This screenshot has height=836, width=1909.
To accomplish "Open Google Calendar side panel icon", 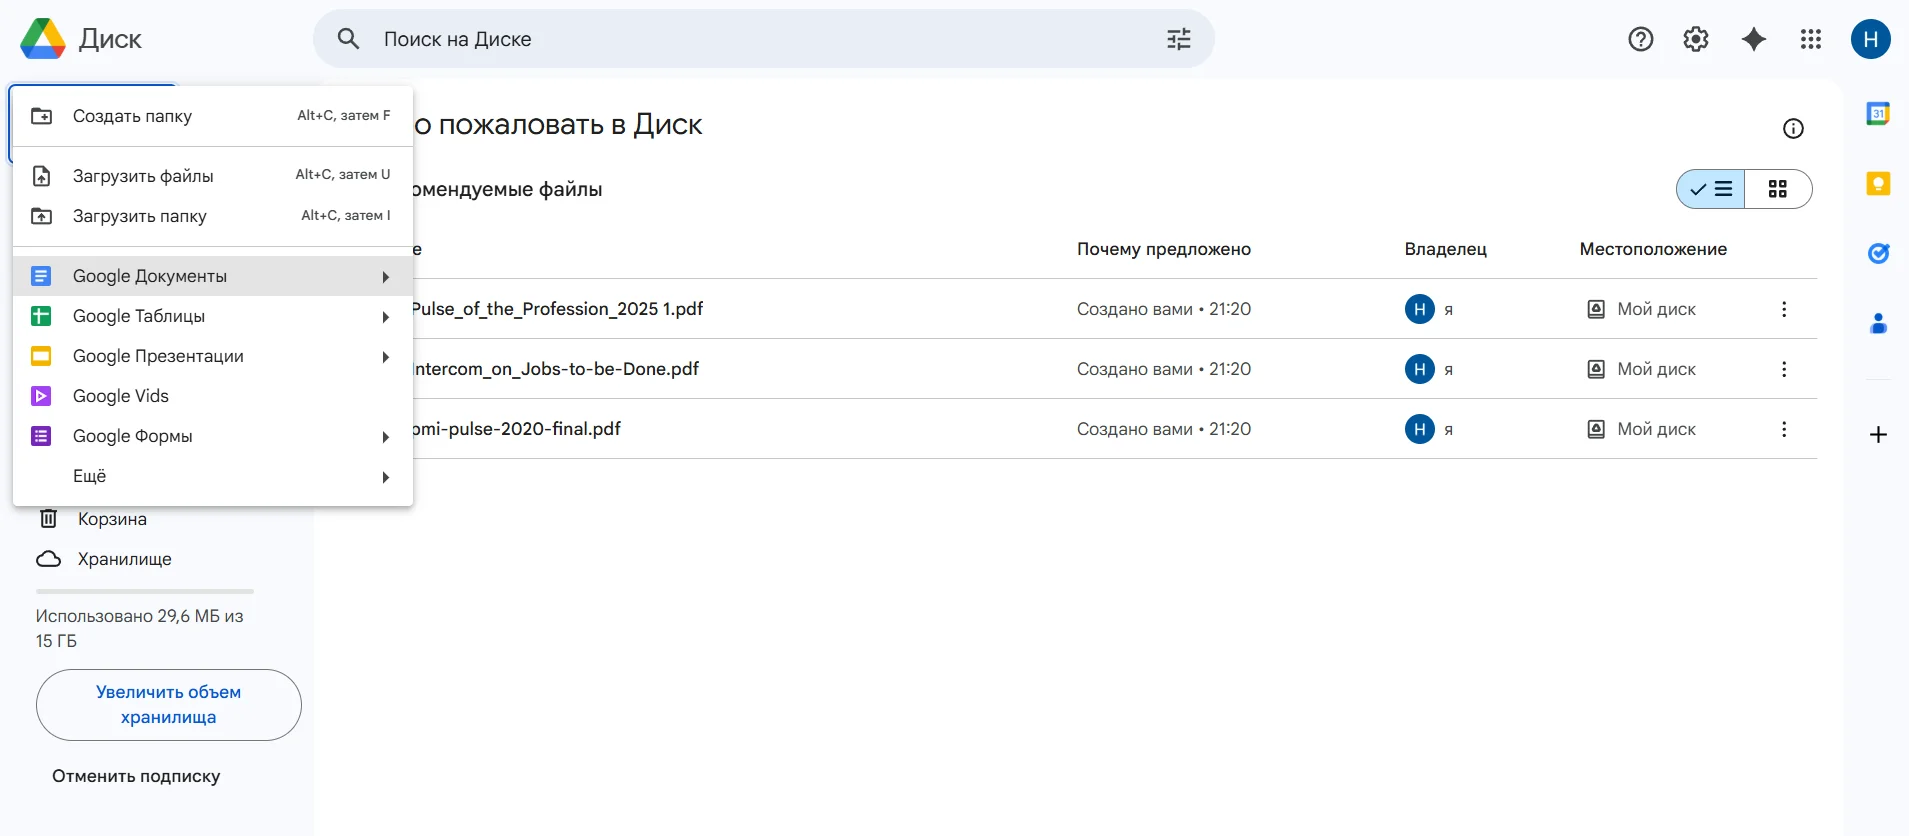I will pos(1878,114).
